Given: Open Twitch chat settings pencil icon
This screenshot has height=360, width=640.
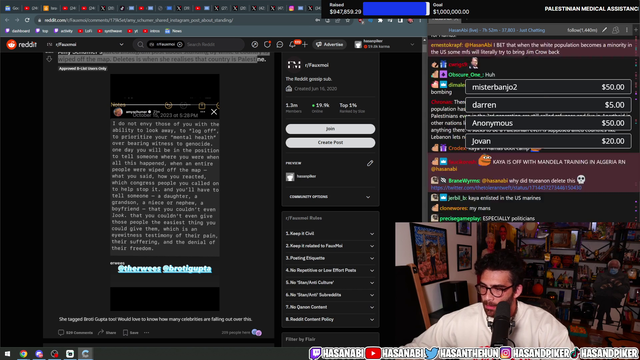Looking at the screenshot, I should point(604,30).
